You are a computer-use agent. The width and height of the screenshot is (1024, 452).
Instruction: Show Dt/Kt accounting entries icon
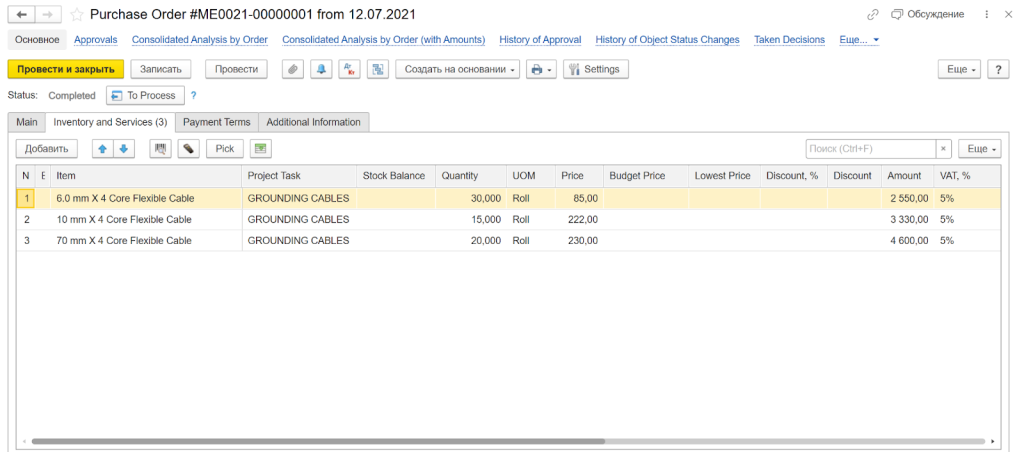(x=349, y=69)
